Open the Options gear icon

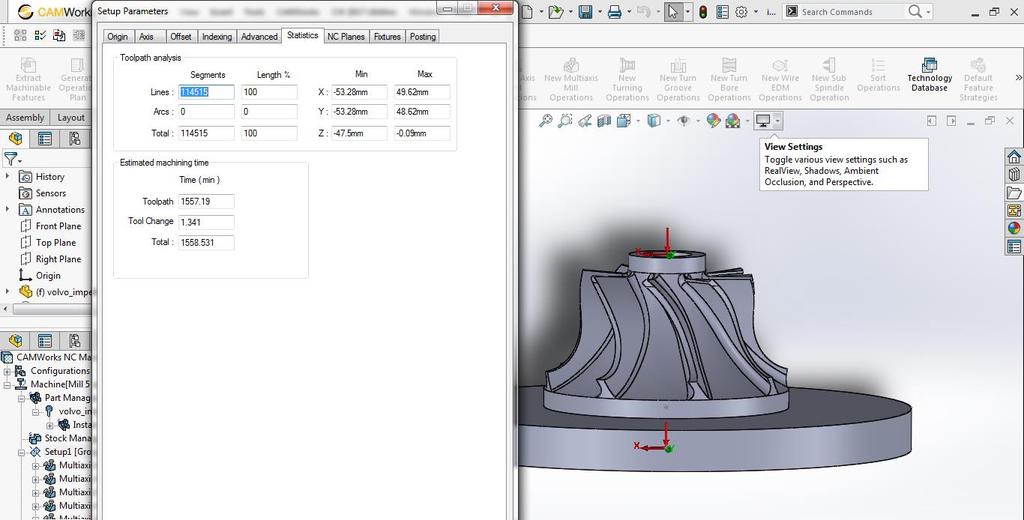(741, 12)
